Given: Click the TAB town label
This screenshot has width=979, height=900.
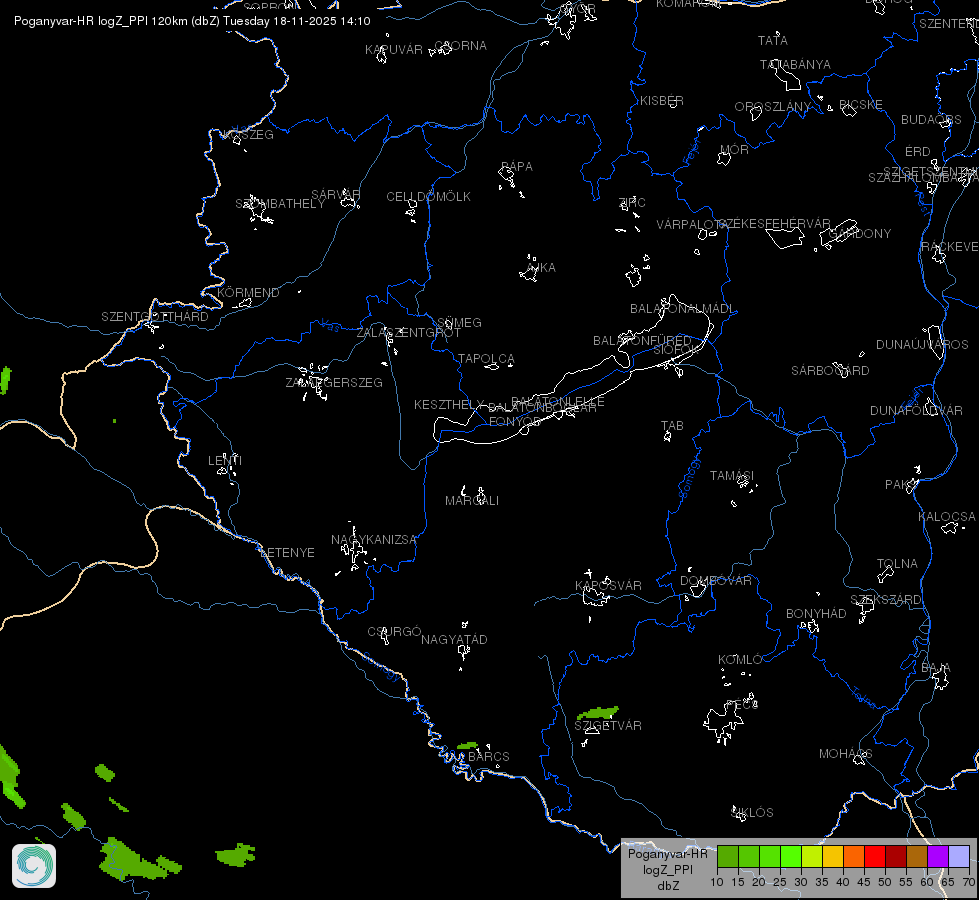Looking at the screenshot, I should [672, 426].
